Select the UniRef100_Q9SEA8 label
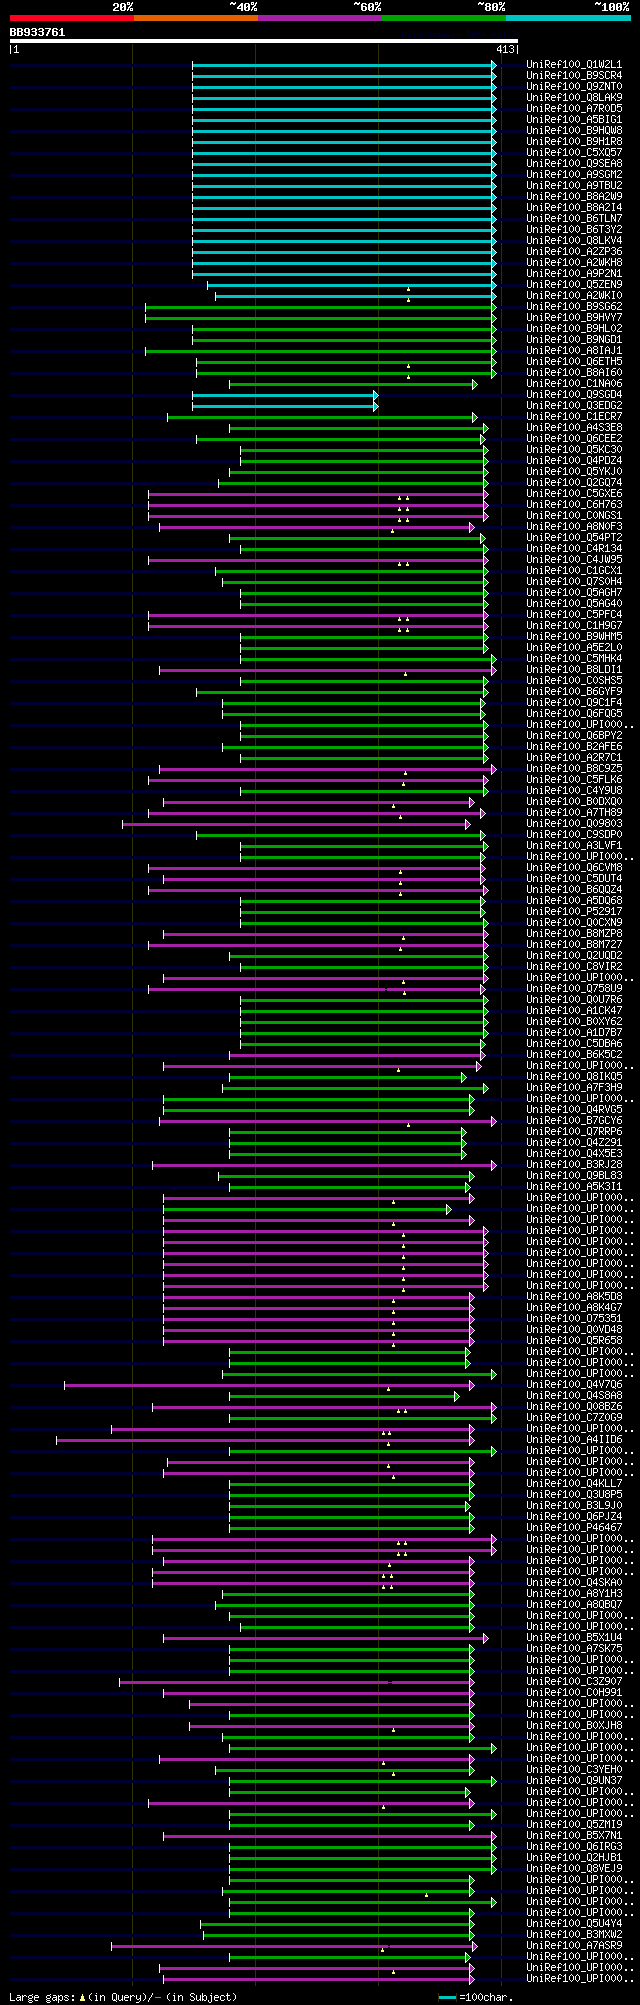 point(574,163)
